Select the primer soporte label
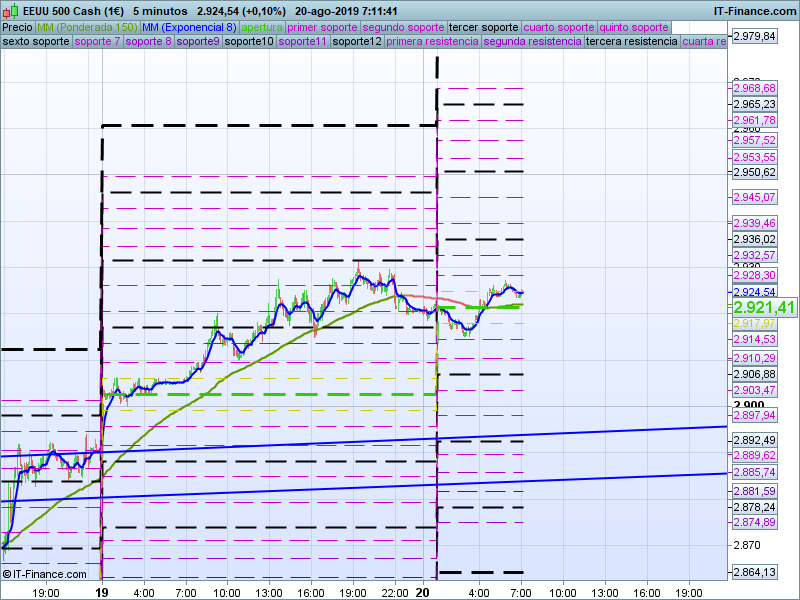Image resolution: width=800 pixels, height=600 pixels. [322, 27]
